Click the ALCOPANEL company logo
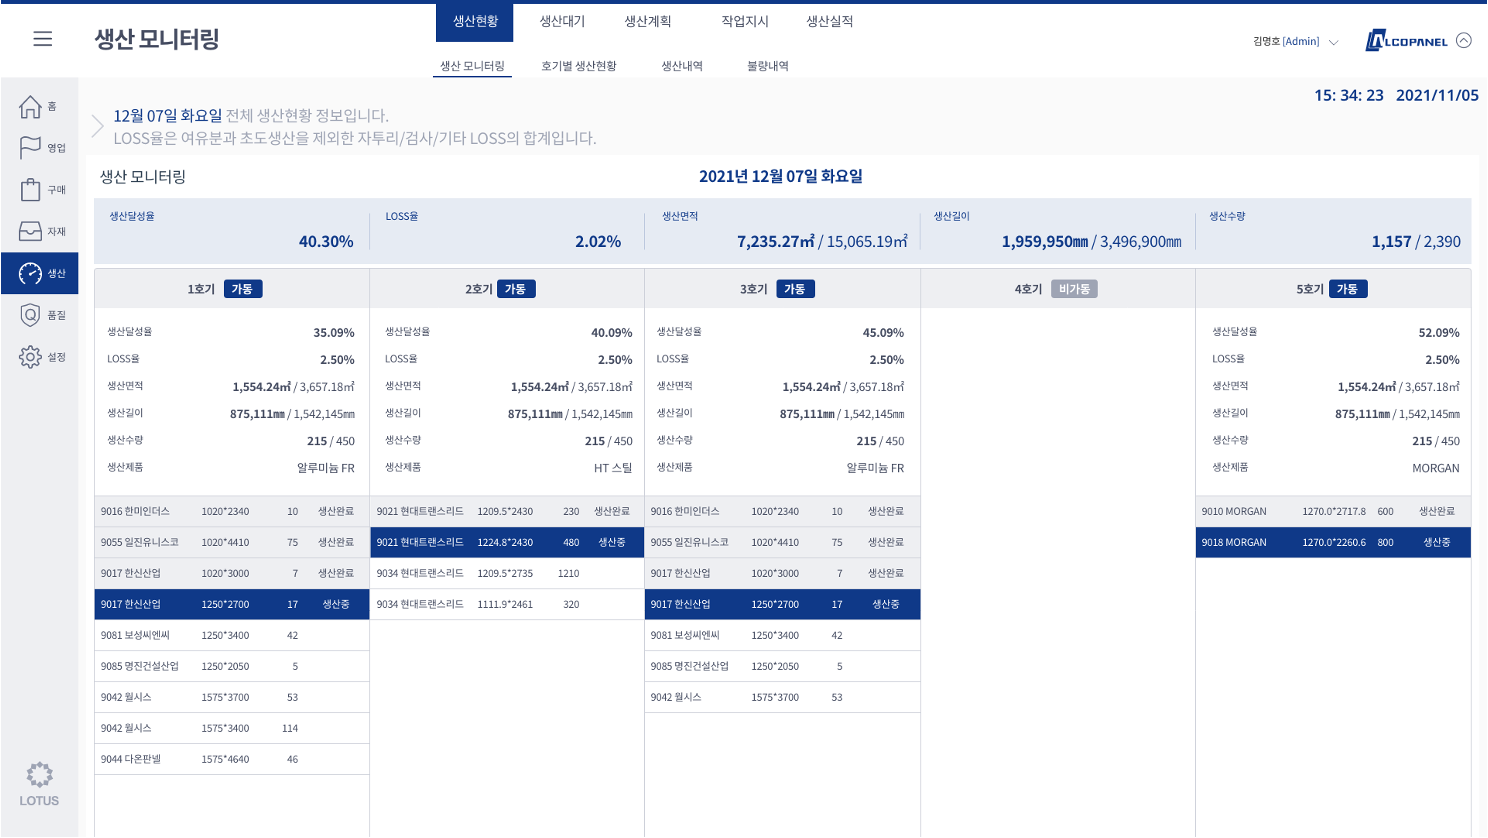 pos(1407,41)
